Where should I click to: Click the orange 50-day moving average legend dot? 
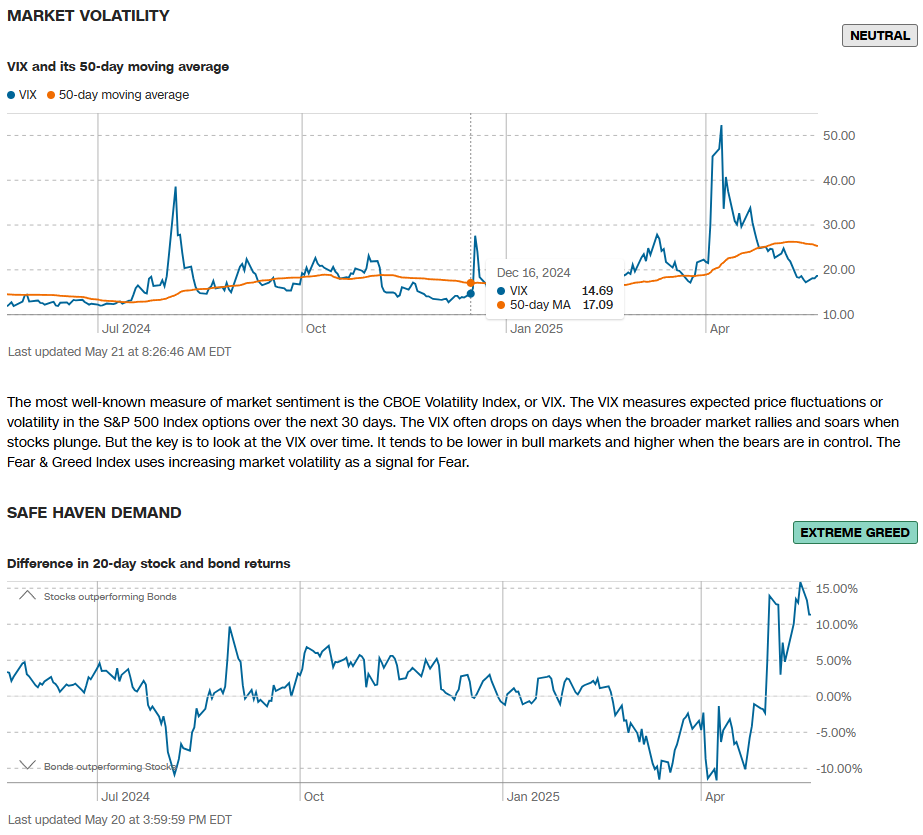[51, 95]
